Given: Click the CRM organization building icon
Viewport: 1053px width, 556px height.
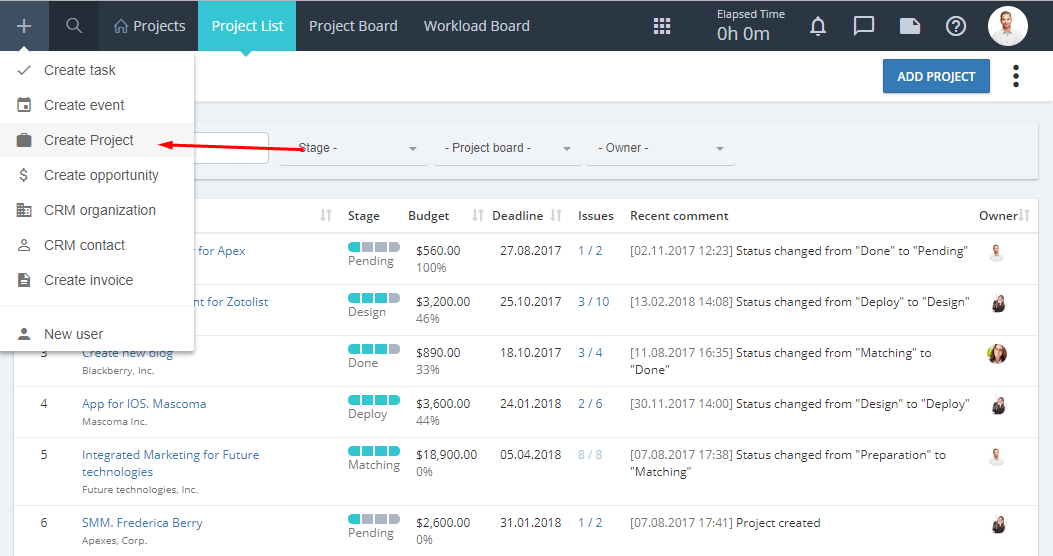Looking at the screenshot, I should coord(24,210).
